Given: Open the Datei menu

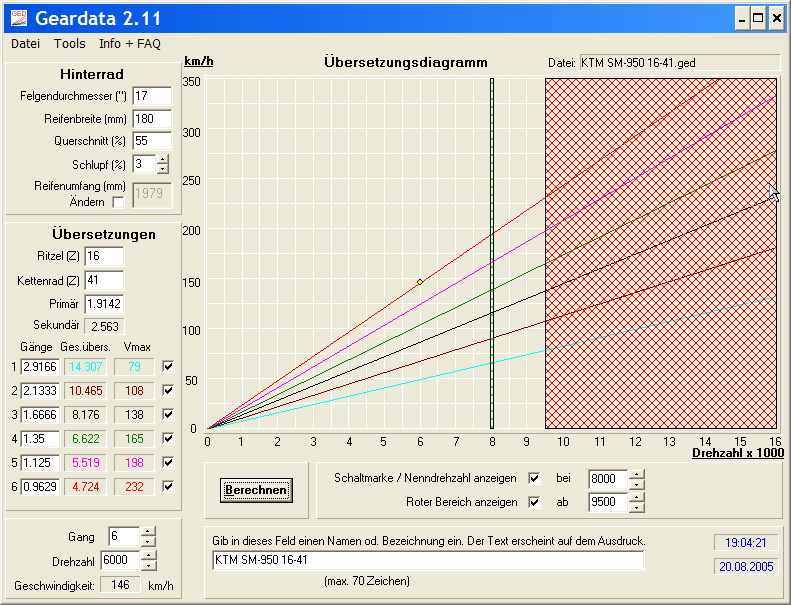Looking at the screenshot, I should click(25, 44).
